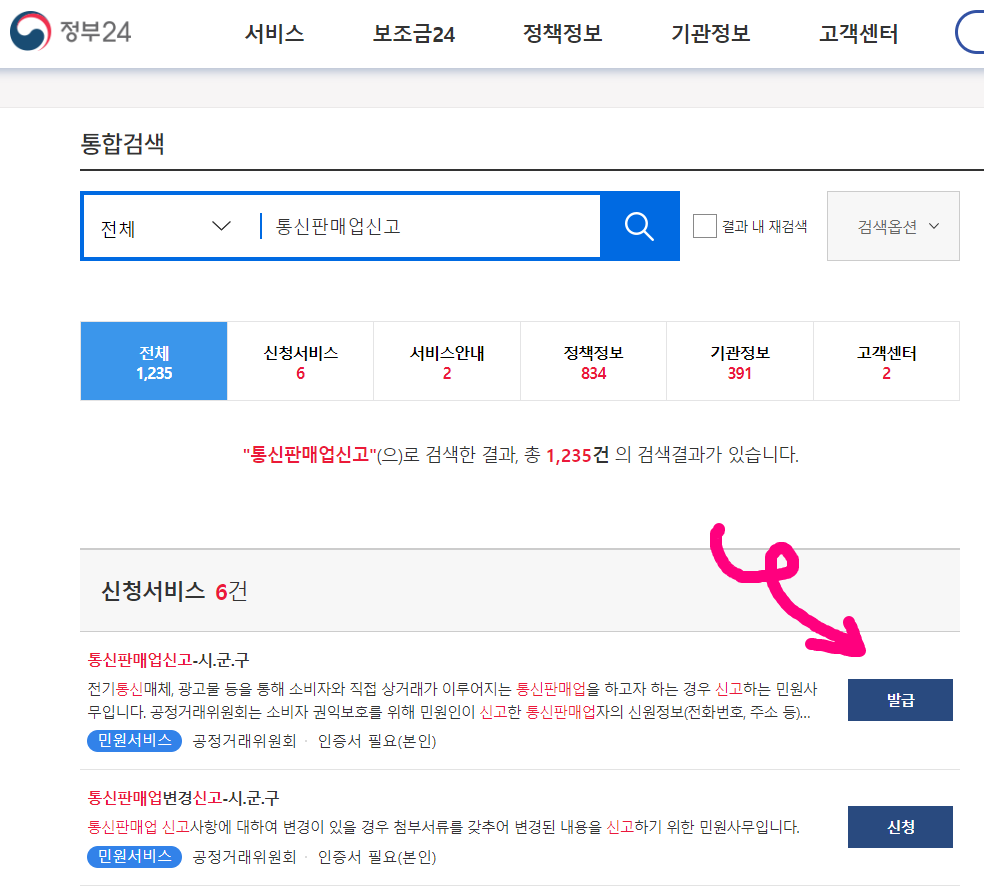Switch to the 고객센터 2 results tab
This screenshot has width=984, height=892.
coord(886,362)
